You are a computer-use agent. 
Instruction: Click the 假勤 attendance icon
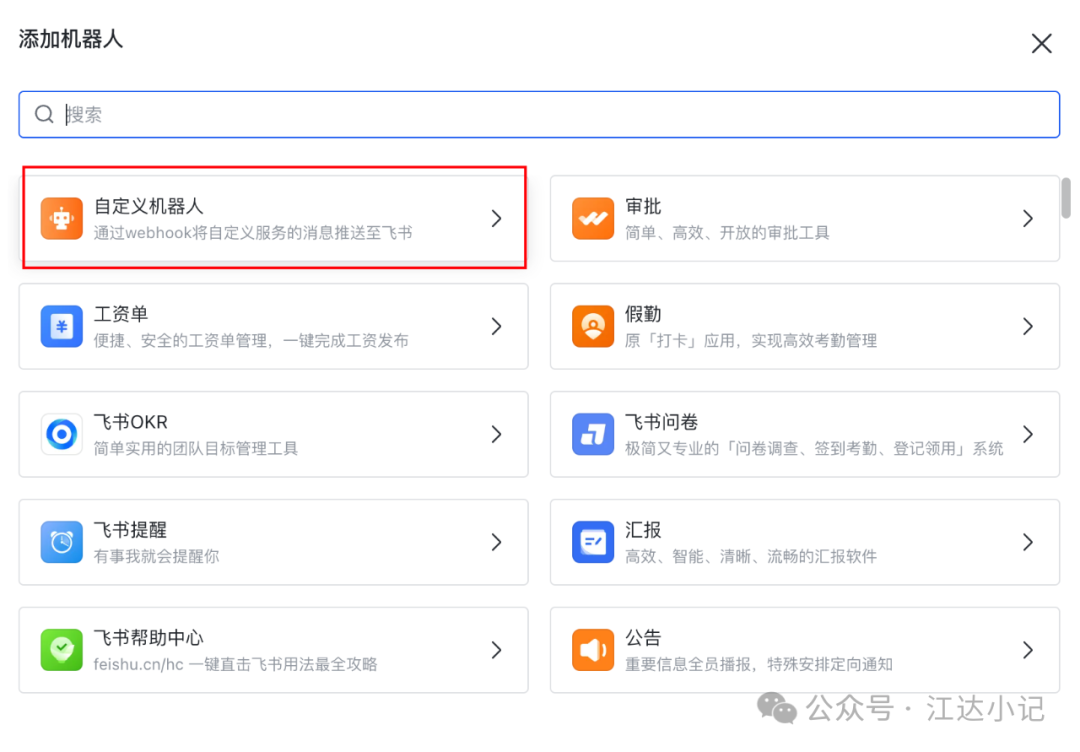[592, 326]
